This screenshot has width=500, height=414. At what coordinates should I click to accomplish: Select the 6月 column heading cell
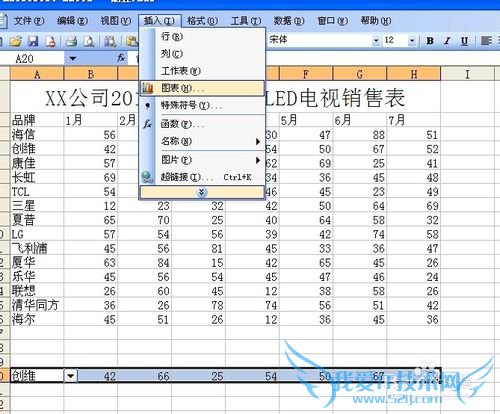point(360,120)
